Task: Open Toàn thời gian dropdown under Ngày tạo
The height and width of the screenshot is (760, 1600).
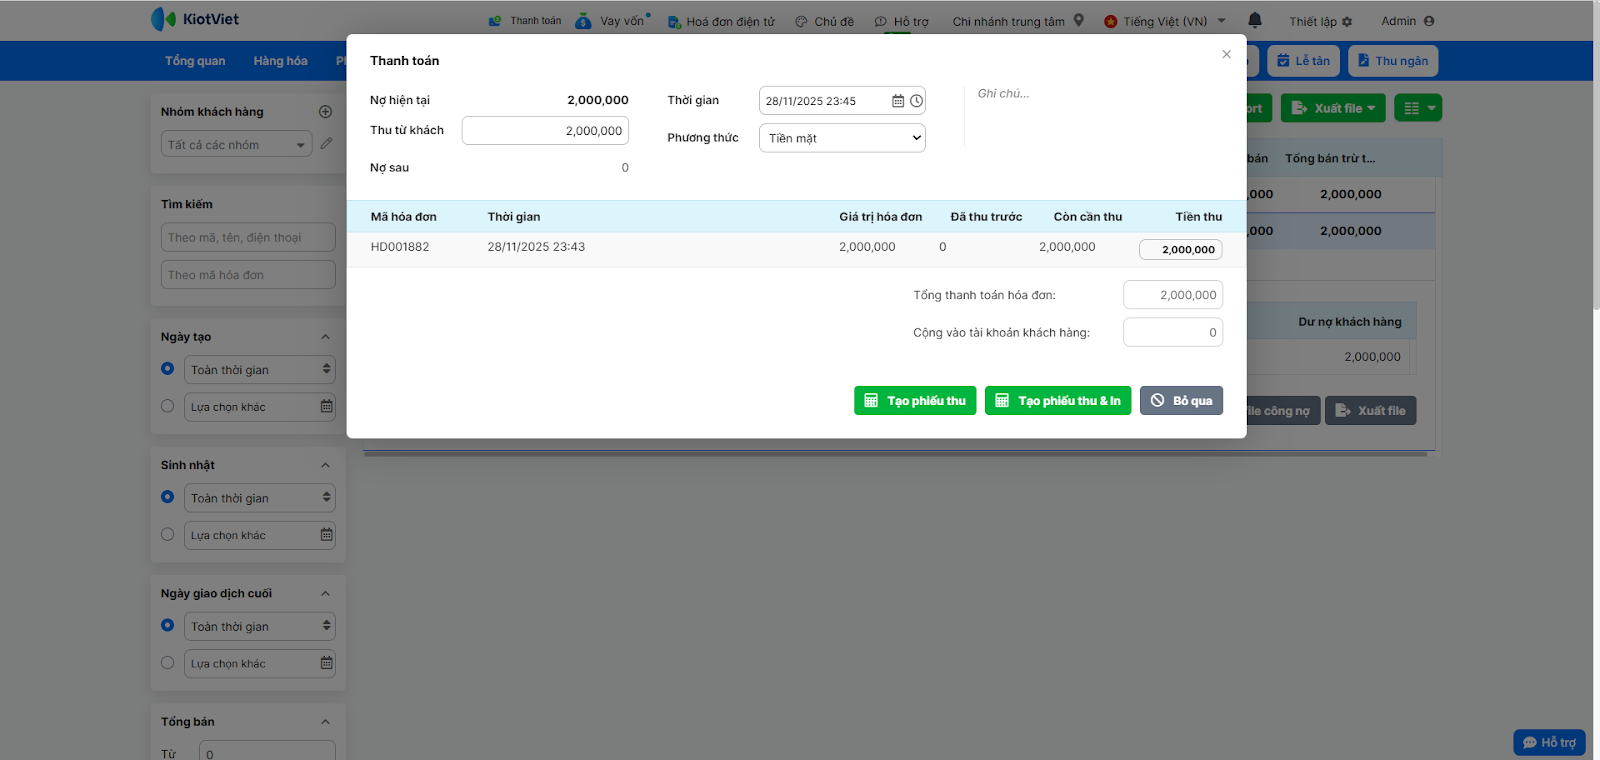Action: 260,369
